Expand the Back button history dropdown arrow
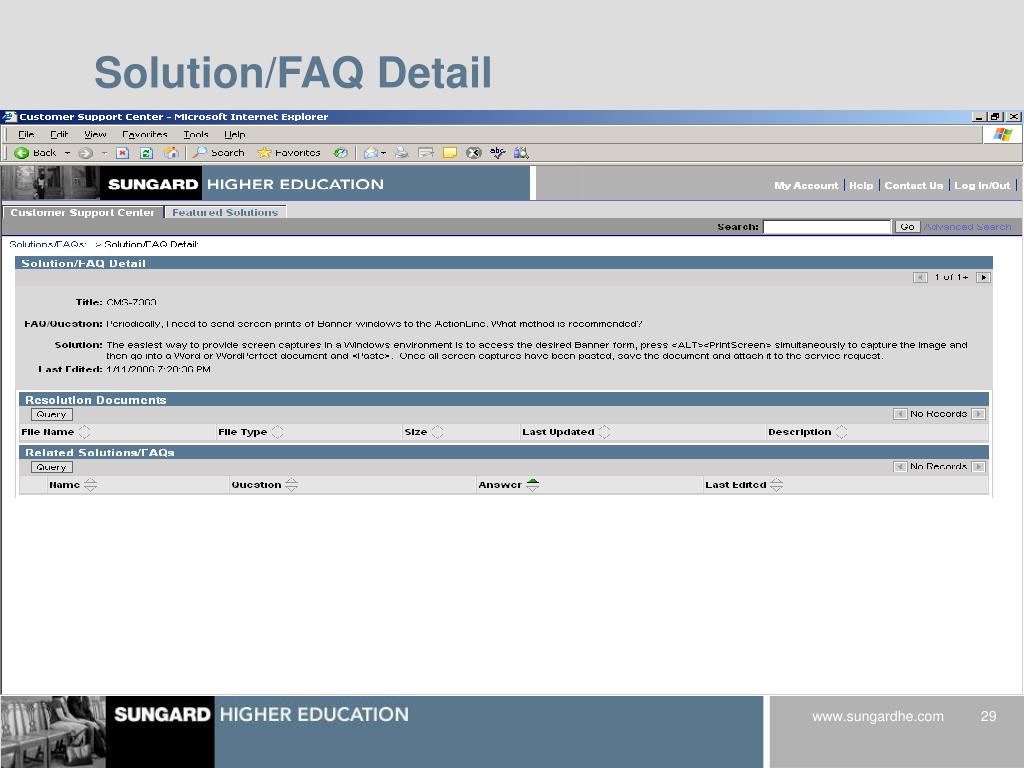The height and width of the screenshot is (768, 1024). coord(67,153)
